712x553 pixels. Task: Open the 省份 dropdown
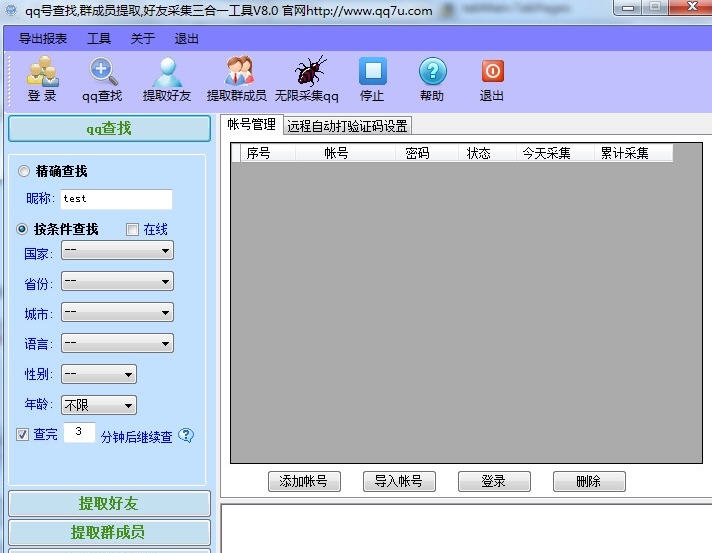(x=117, y=281)
